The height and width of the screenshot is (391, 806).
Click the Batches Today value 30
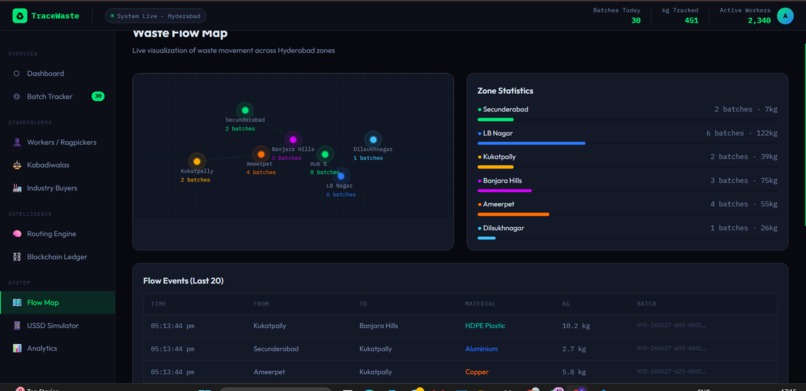click(635, 21)
